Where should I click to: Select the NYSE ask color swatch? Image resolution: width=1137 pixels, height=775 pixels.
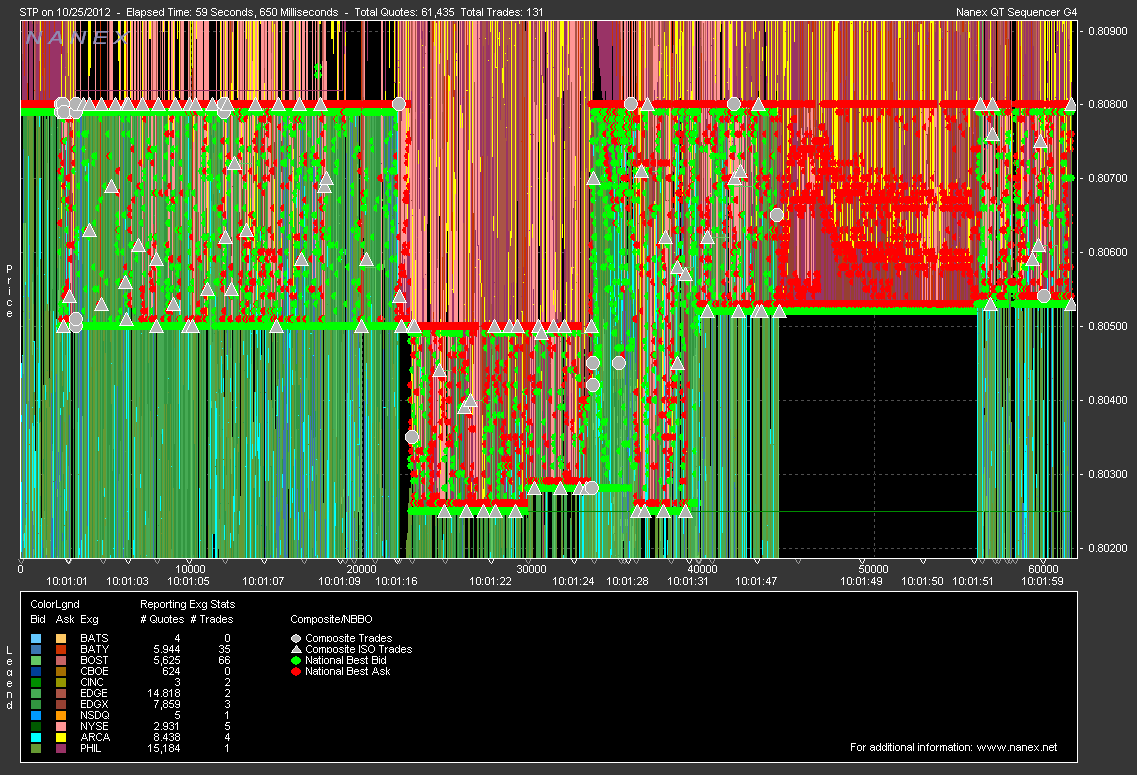pyautogui.click(x=62, y=726)
